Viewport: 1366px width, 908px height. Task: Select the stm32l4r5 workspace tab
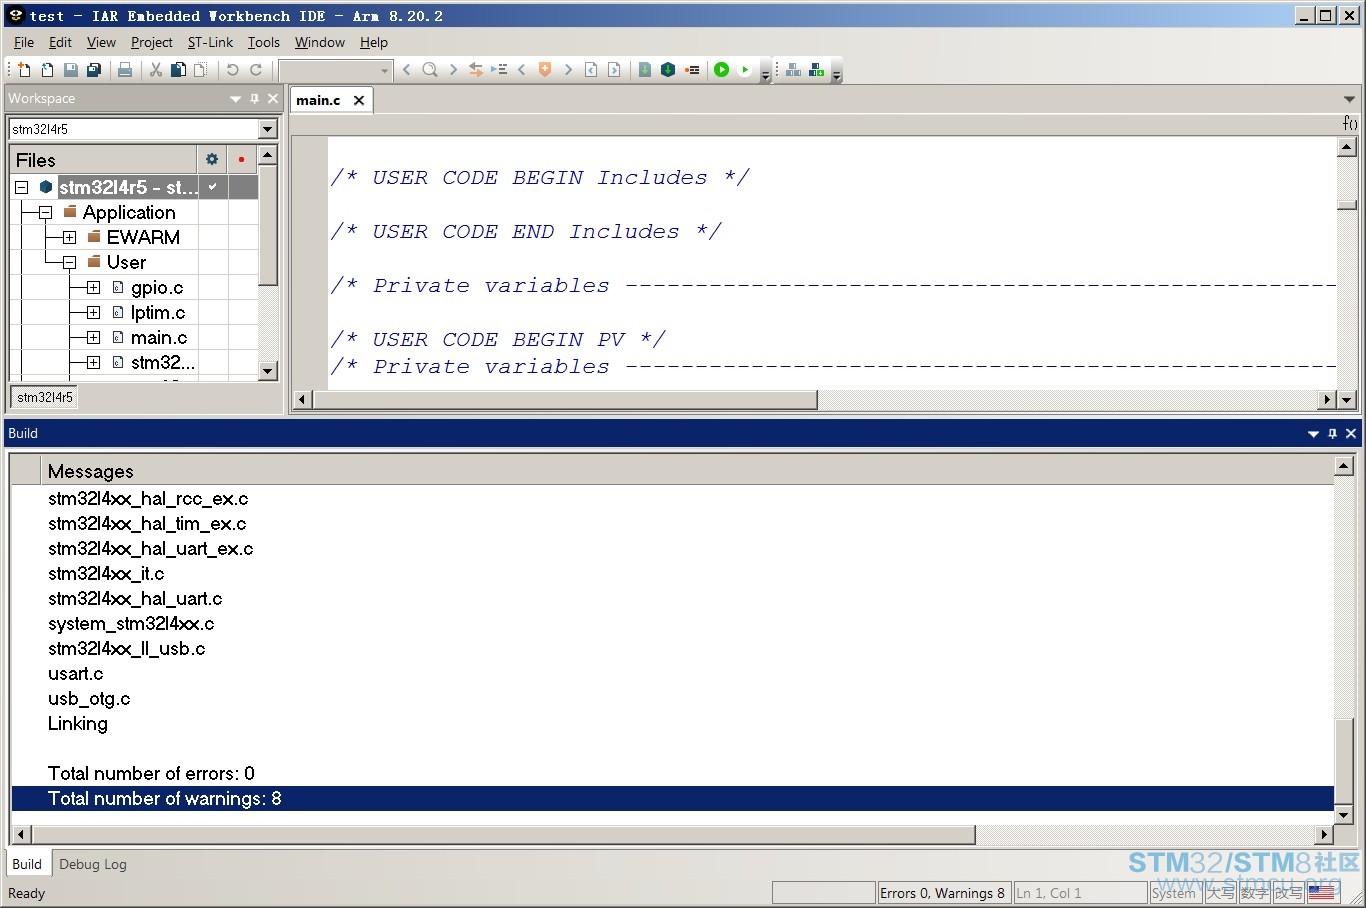coord(45,397)
